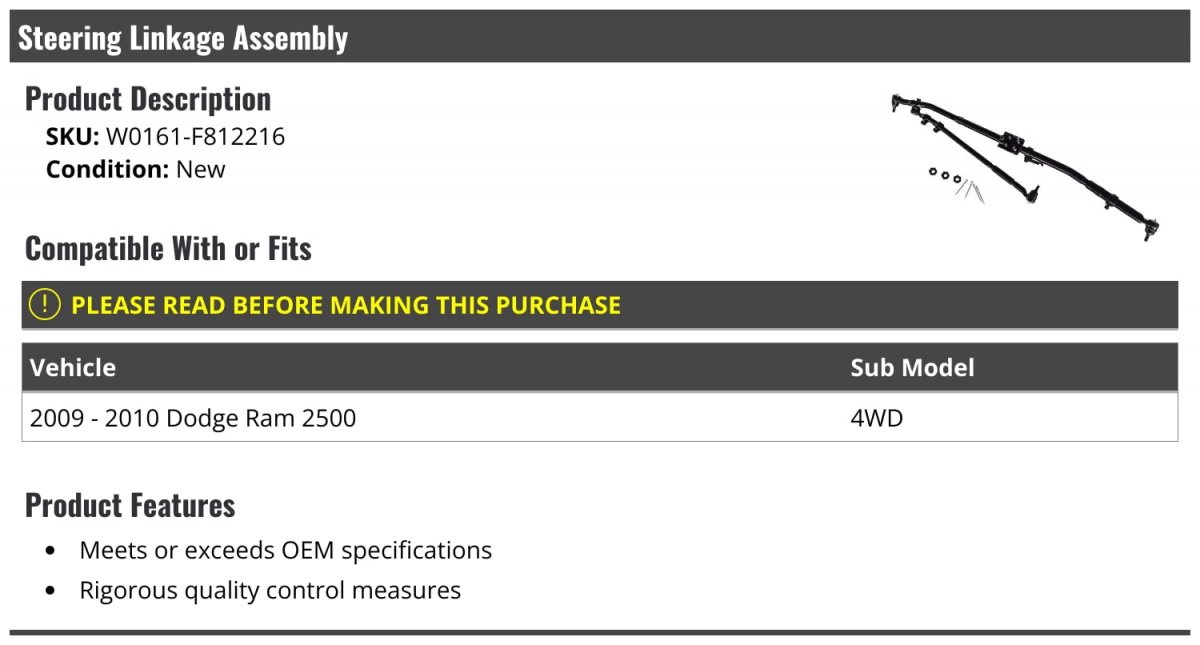Click the Product Features heading
The height and width of the screenshot is (645, 1200).
[130, 505]
